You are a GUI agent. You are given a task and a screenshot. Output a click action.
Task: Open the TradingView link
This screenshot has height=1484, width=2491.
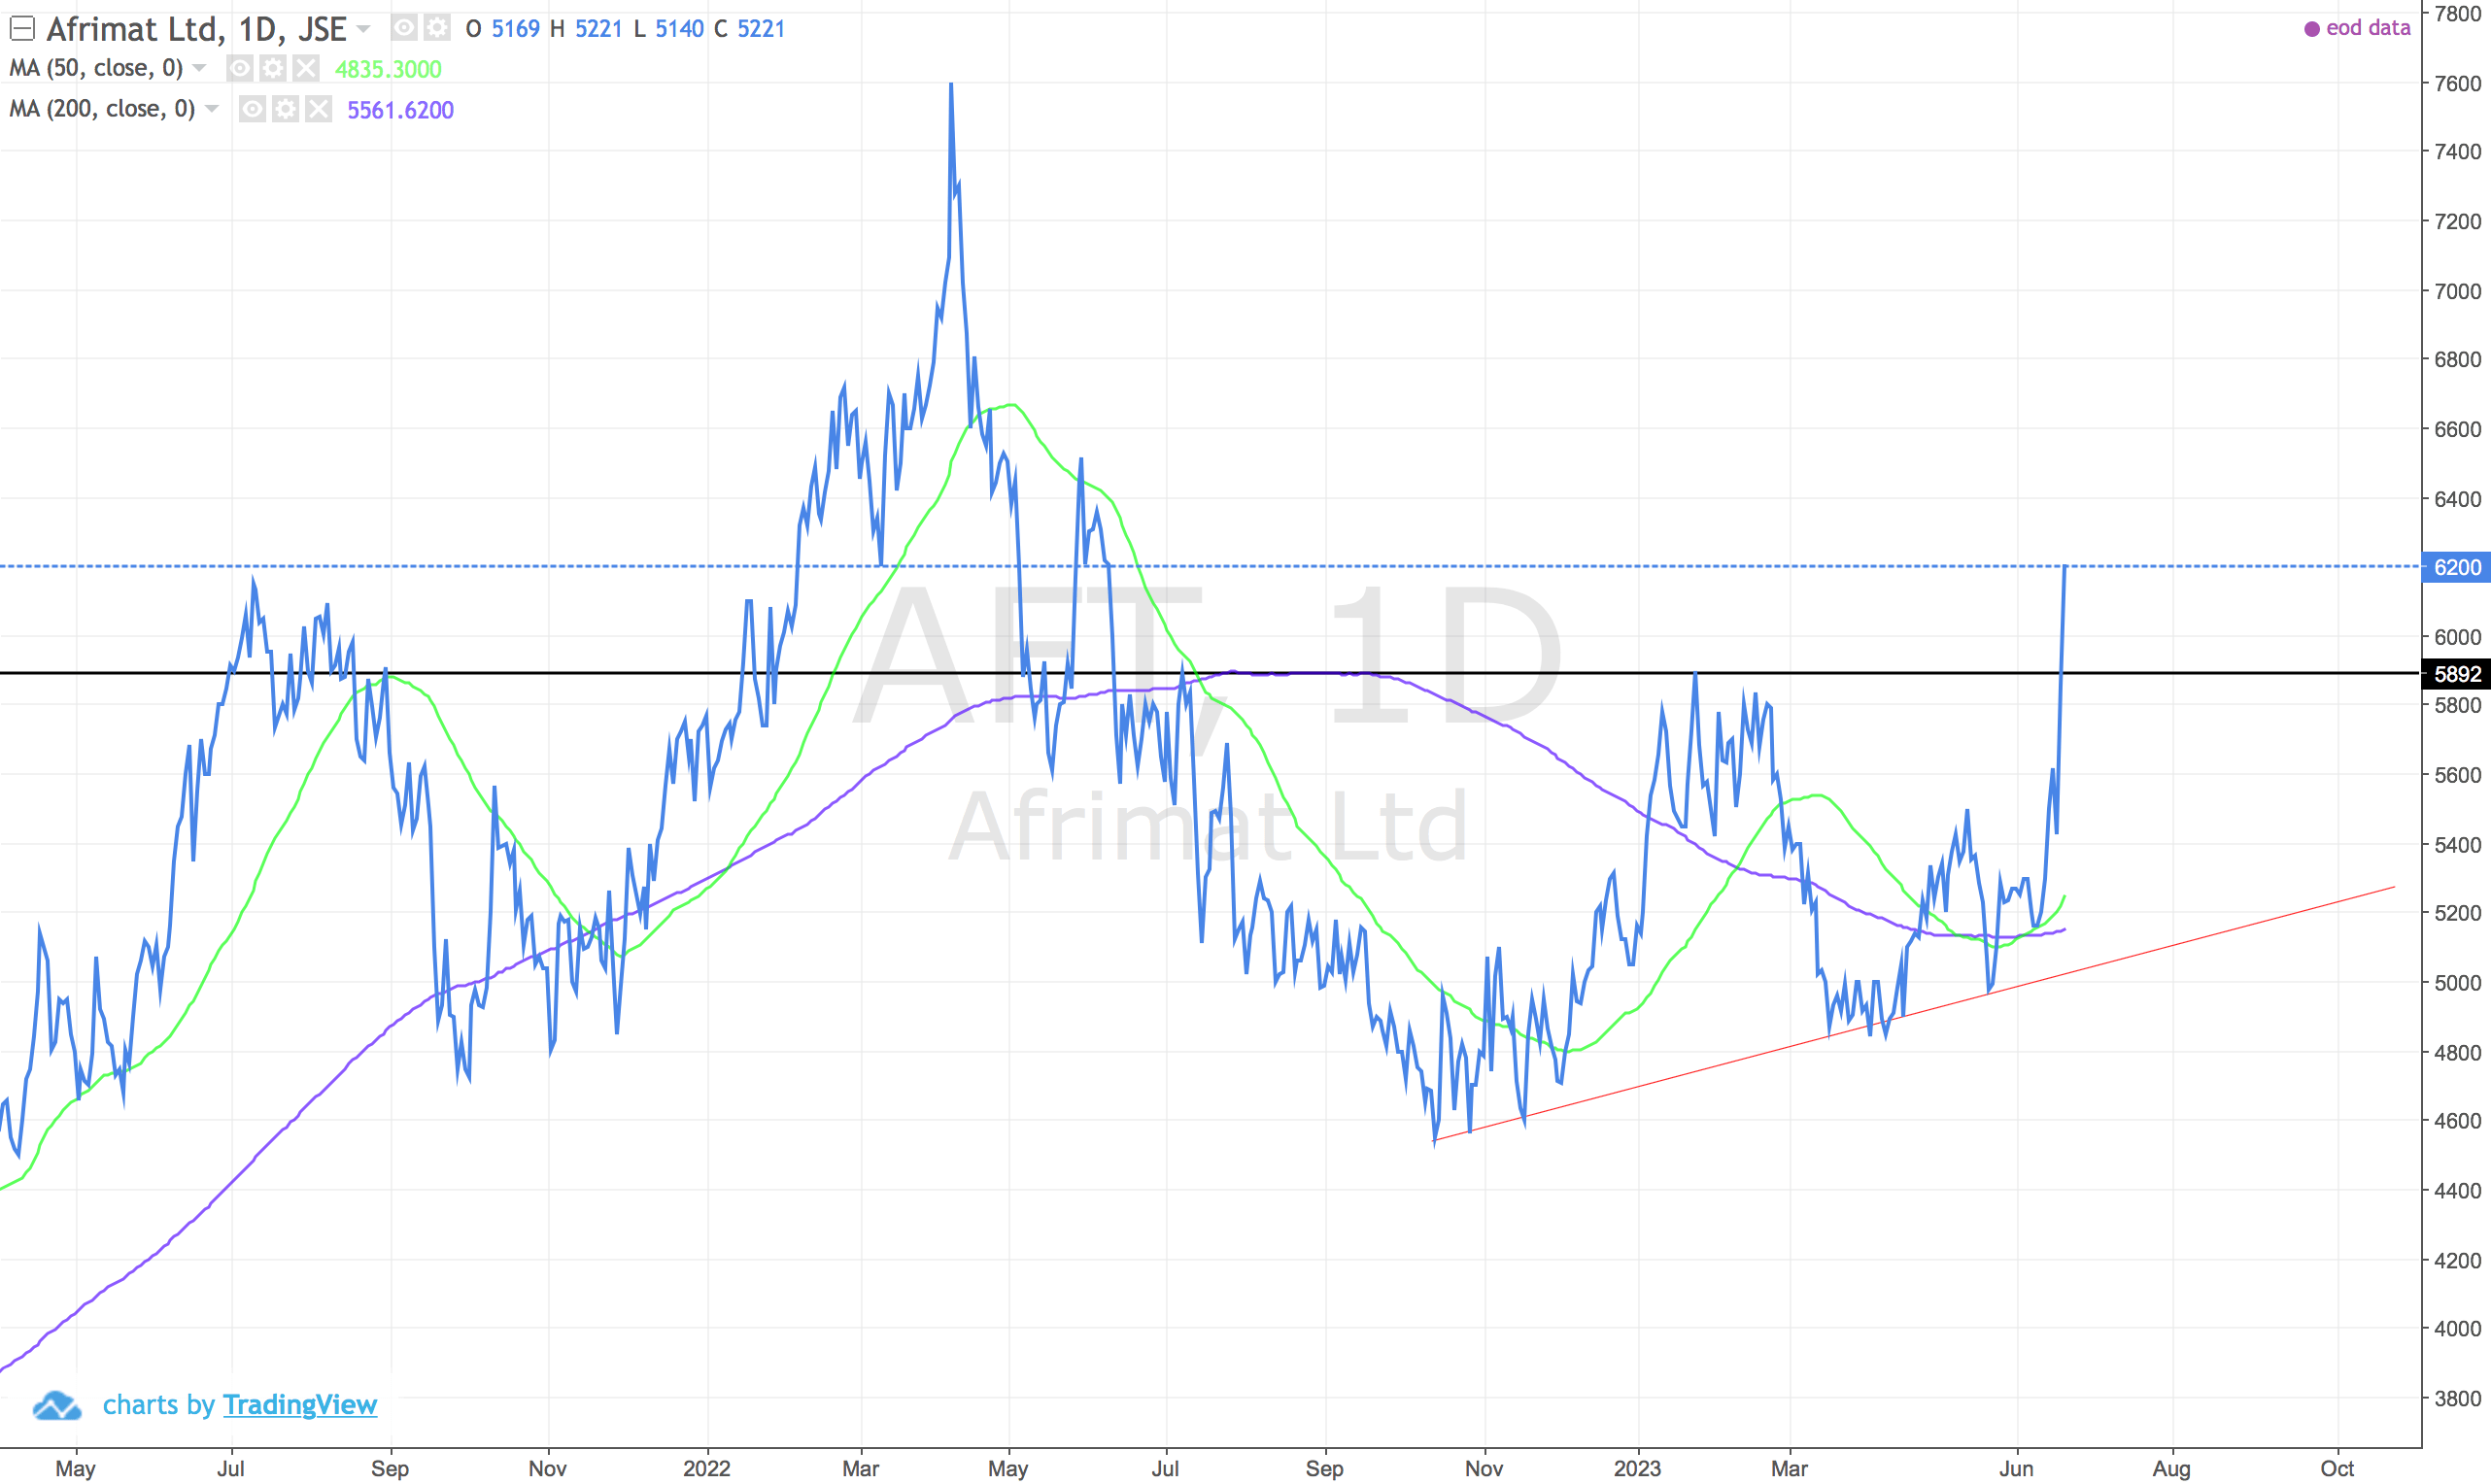(300, 1405)
